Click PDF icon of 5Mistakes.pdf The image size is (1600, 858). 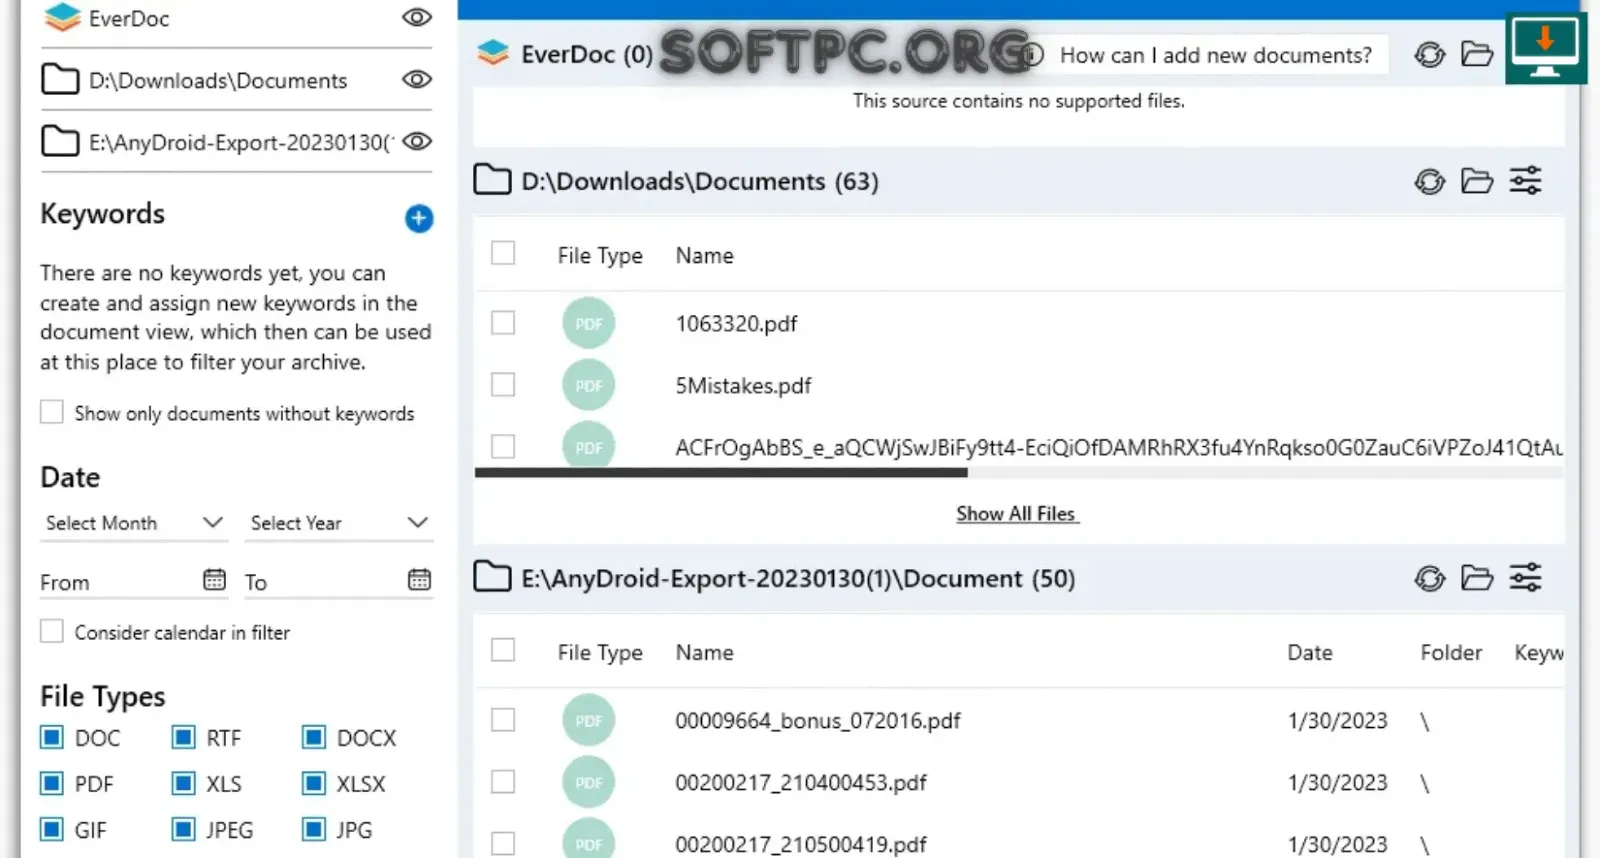[x=588, y=385]
